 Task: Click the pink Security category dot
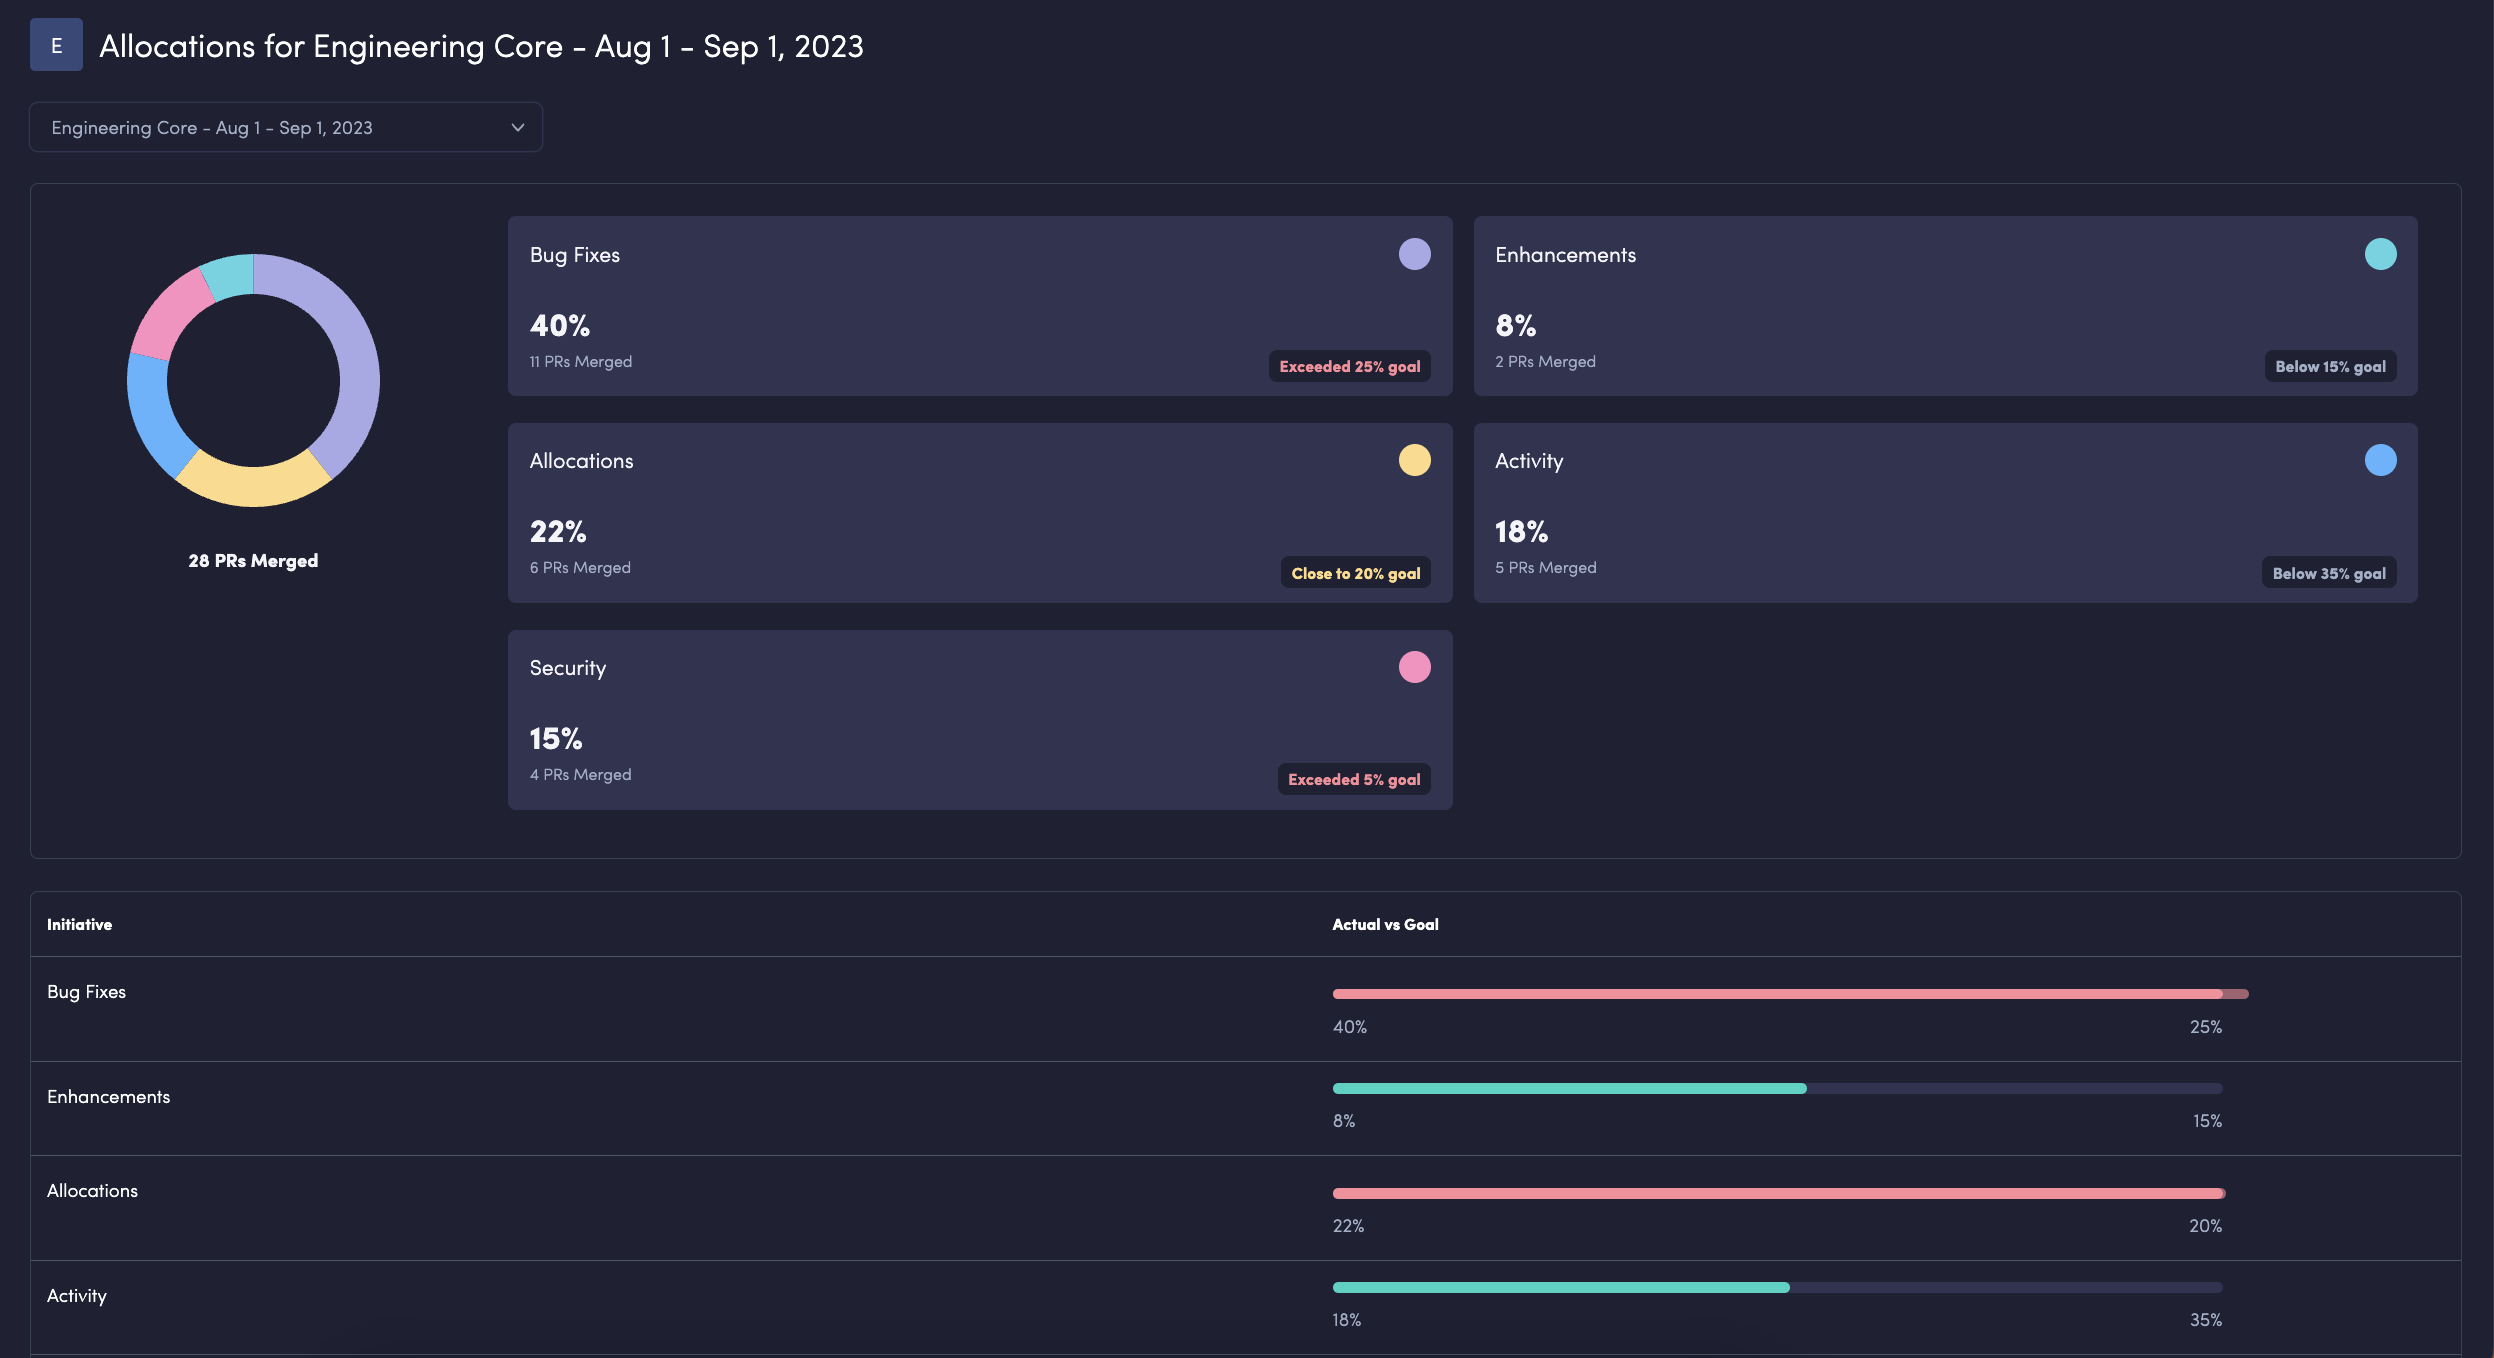coord(1413,667)
